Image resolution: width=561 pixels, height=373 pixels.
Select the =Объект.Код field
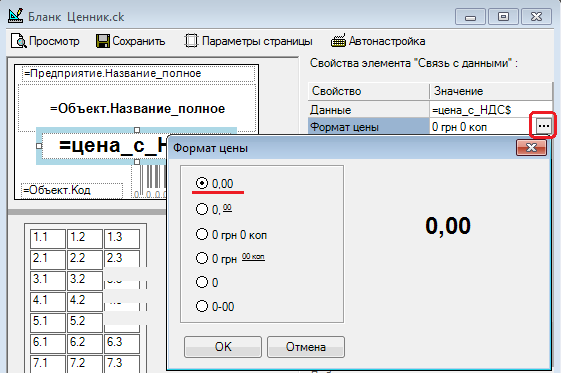[72, 191]
